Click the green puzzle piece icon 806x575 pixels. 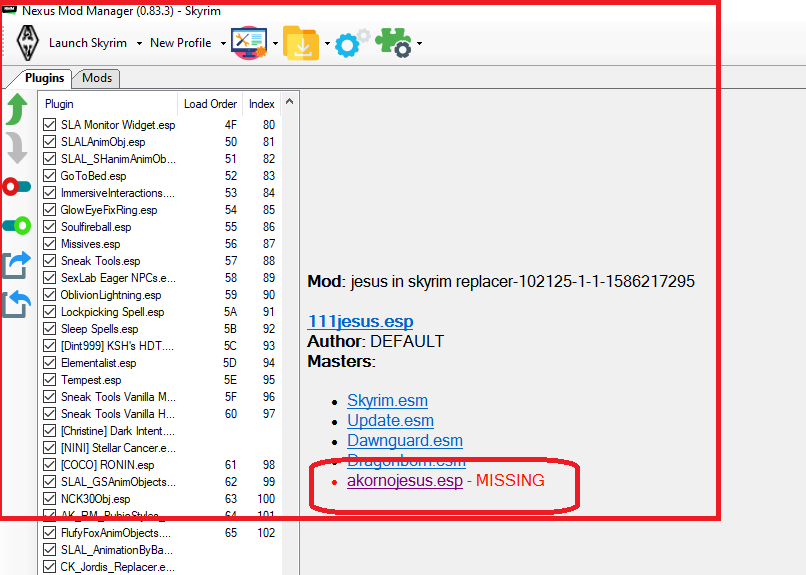coord(393,42)
